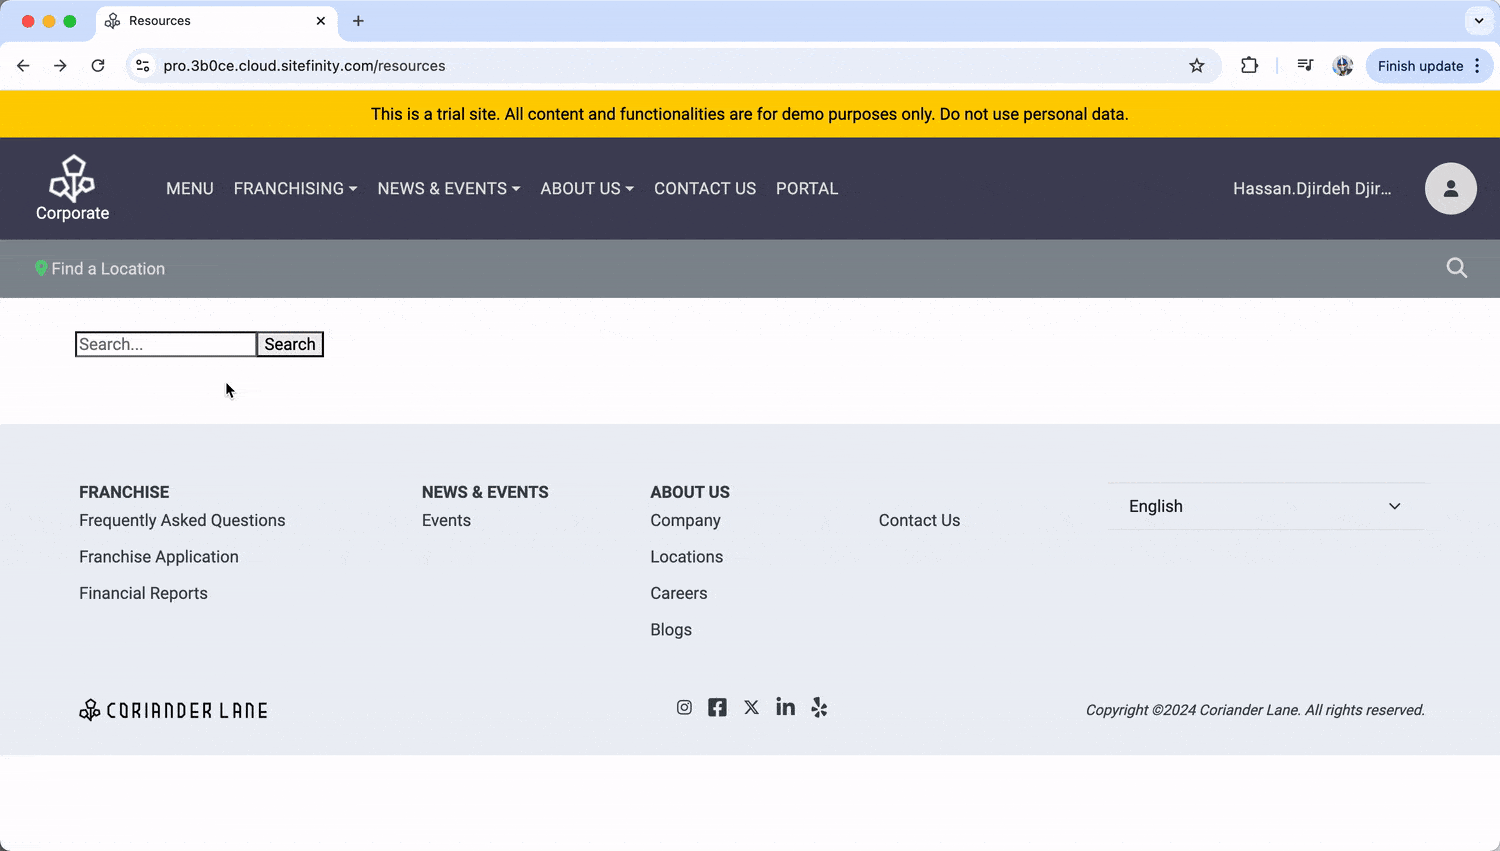Open the LinkedIn footer icon
The image size is (1500, 851).
coord(785,708)
